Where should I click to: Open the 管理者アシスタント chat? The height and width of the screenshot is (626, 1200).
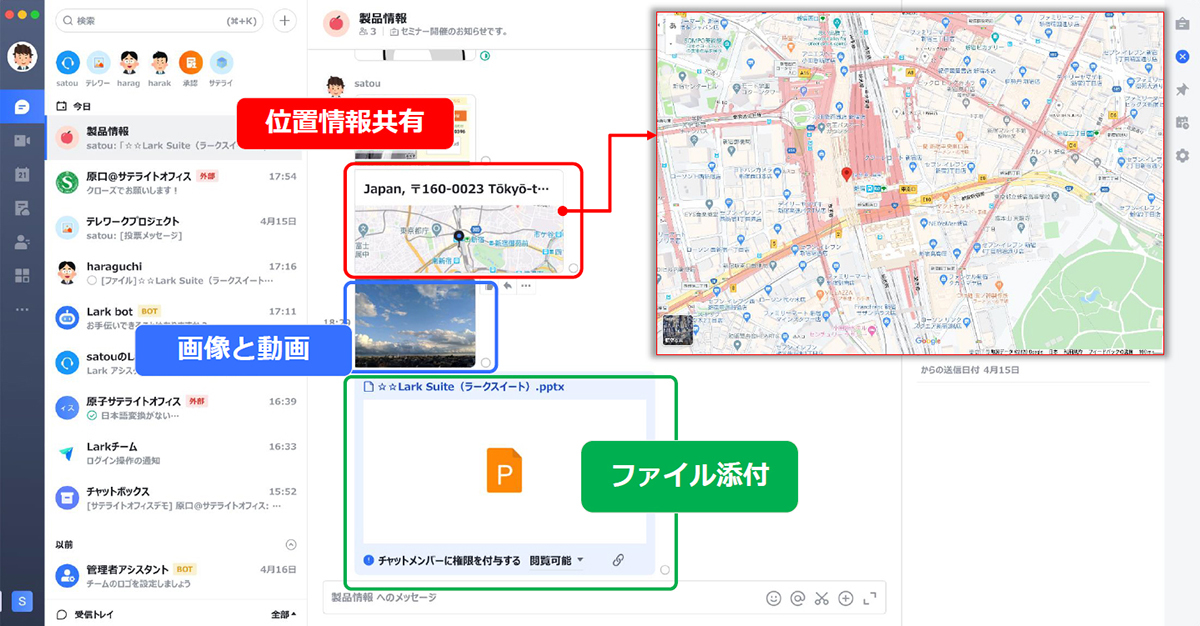[x=174, y=575]
